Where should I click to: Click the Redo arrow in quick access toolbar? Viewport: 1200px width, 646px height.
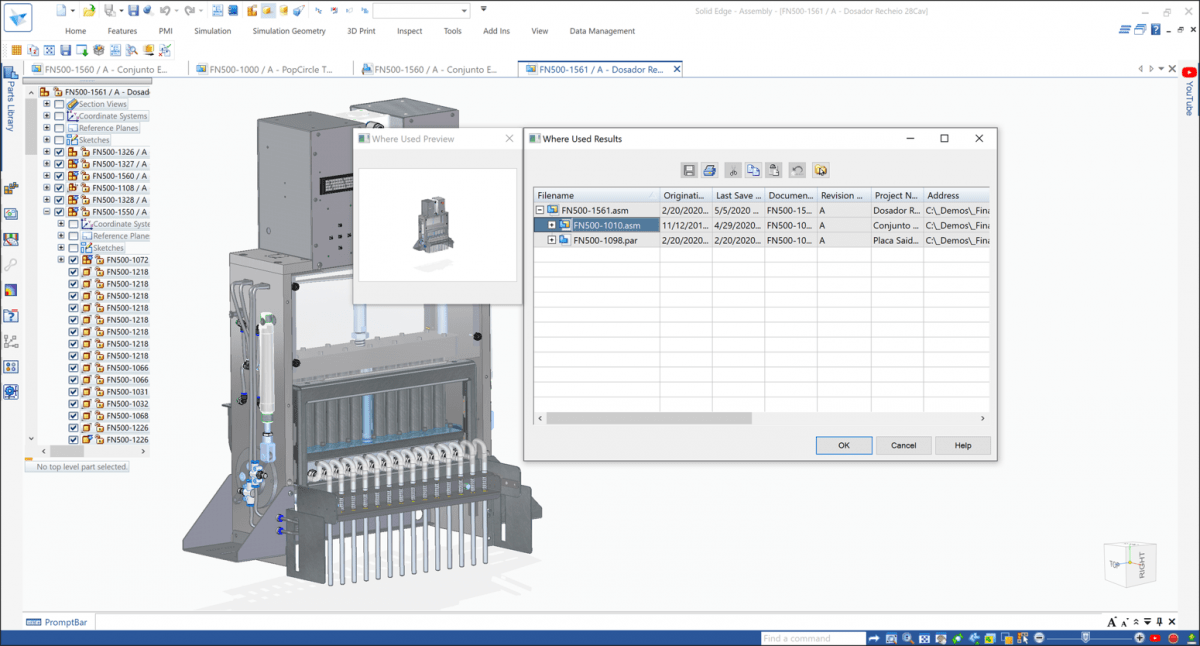tap(189, 10)
